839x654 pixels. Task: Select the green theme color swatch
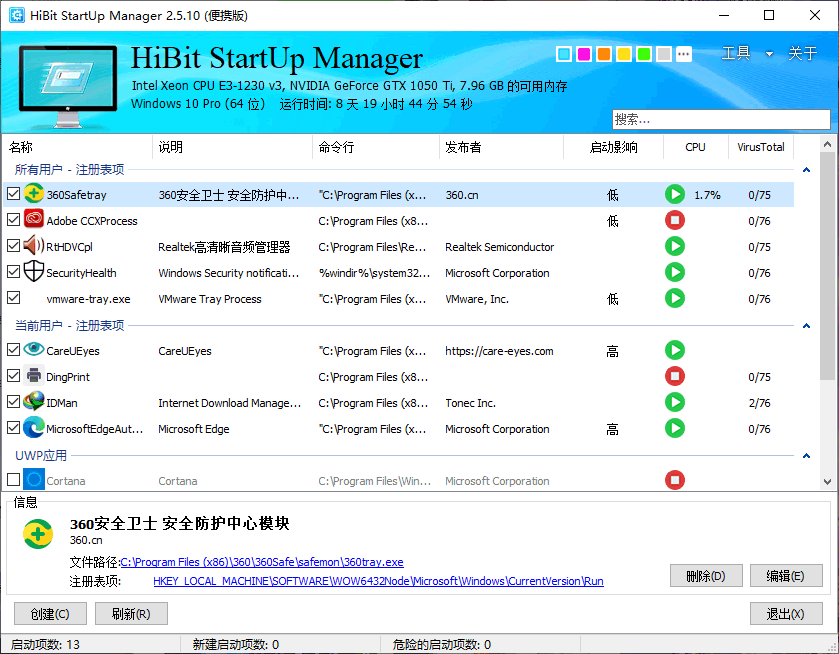point(644,54)
